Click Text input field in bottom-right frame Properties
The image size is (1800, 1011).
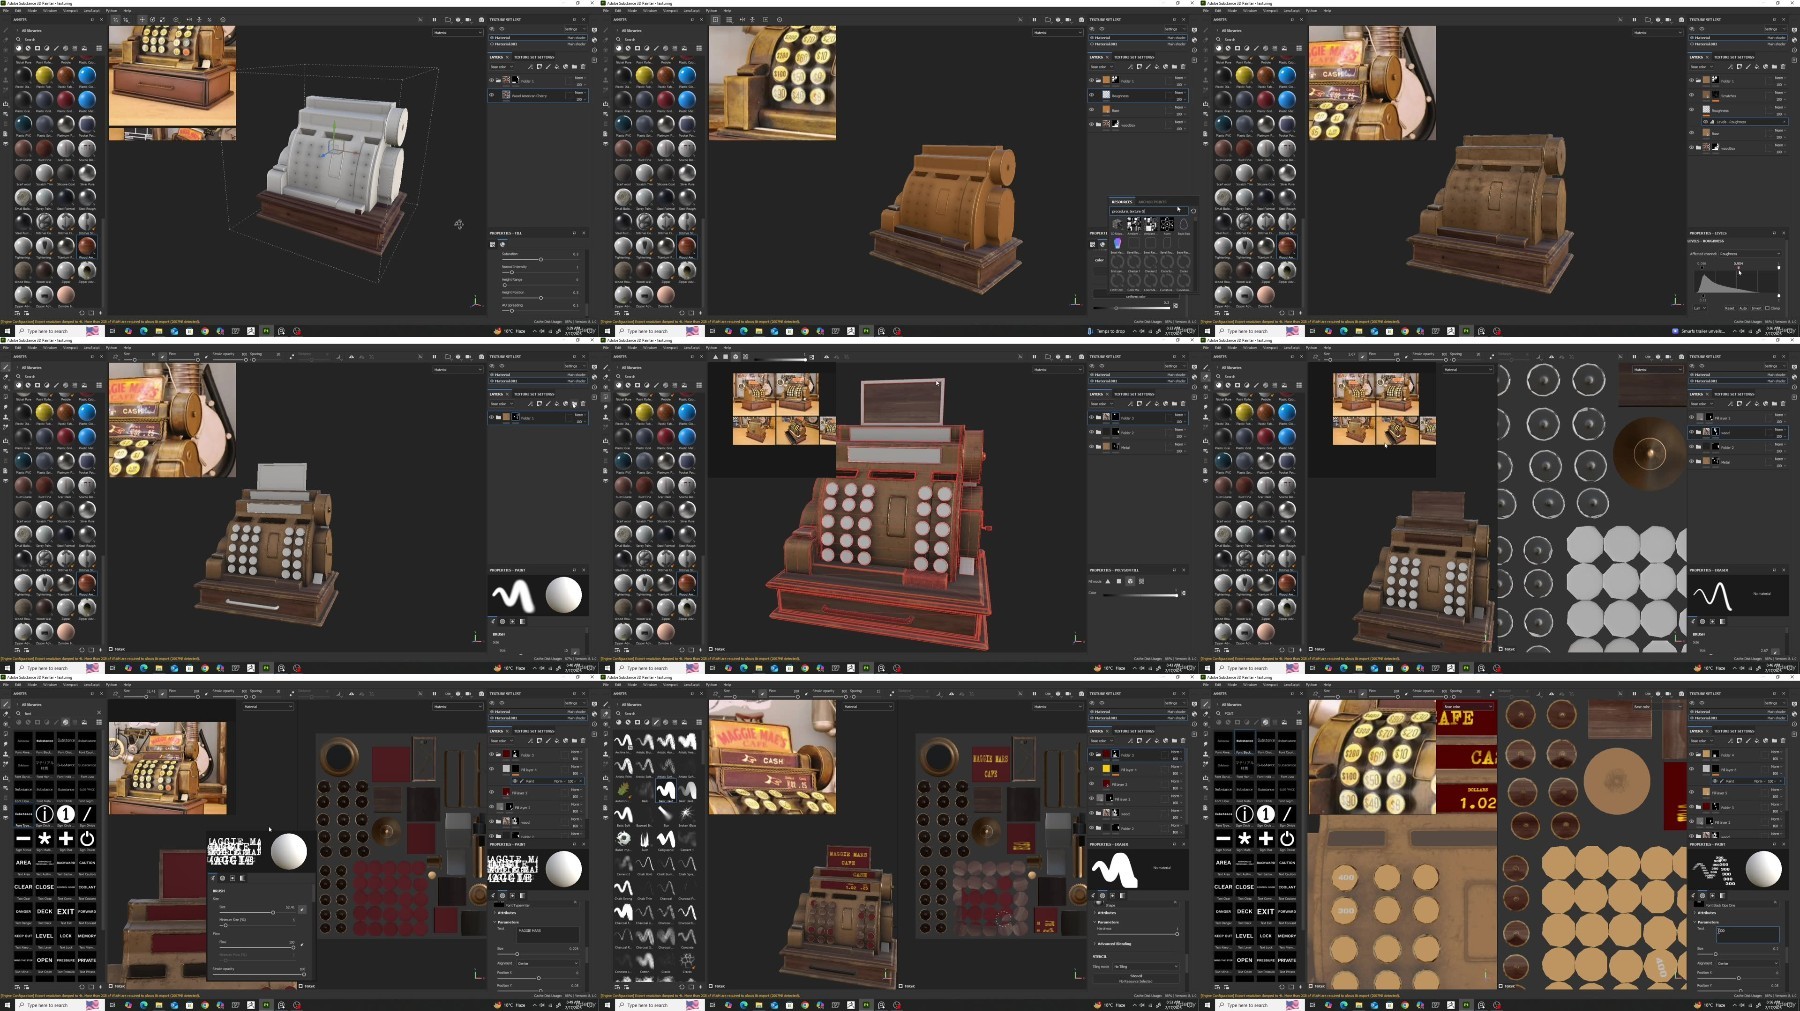(x=1748, y=935)
